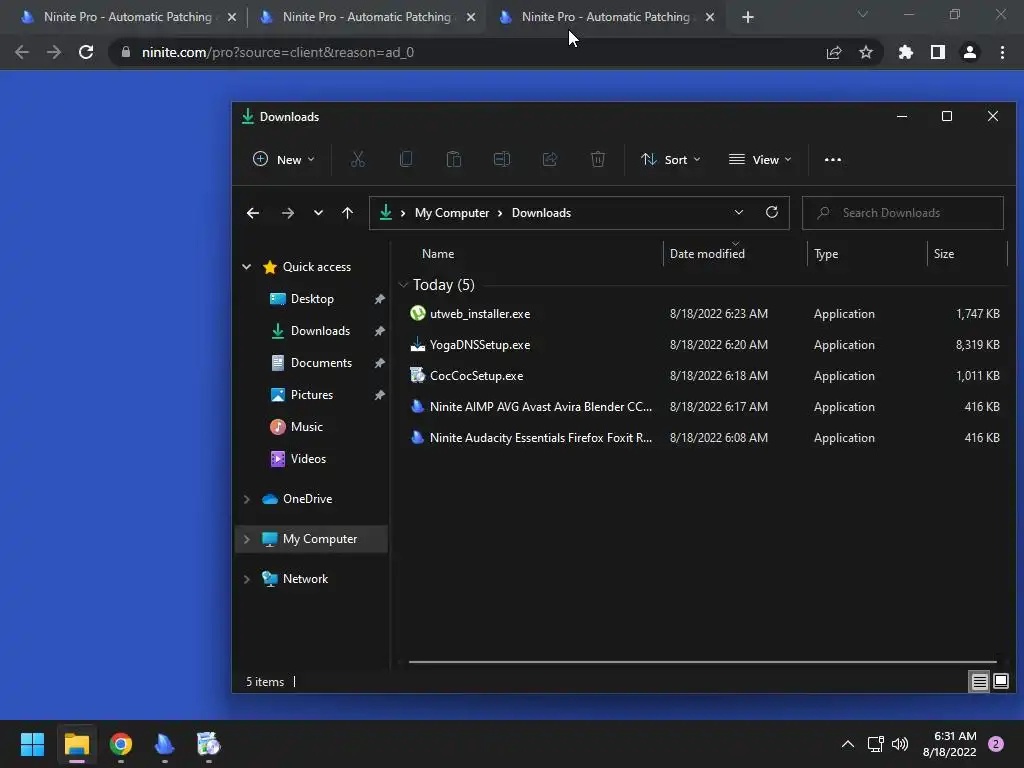Click the Rename icon in Explorer toolbar

(502, 159)
